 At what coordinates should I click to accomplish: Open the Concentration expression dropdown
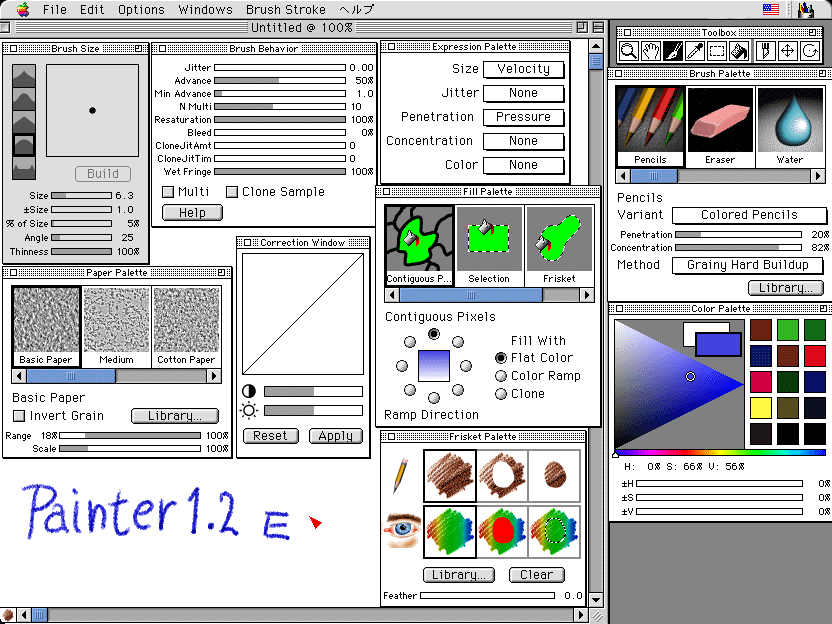point(524,141)
